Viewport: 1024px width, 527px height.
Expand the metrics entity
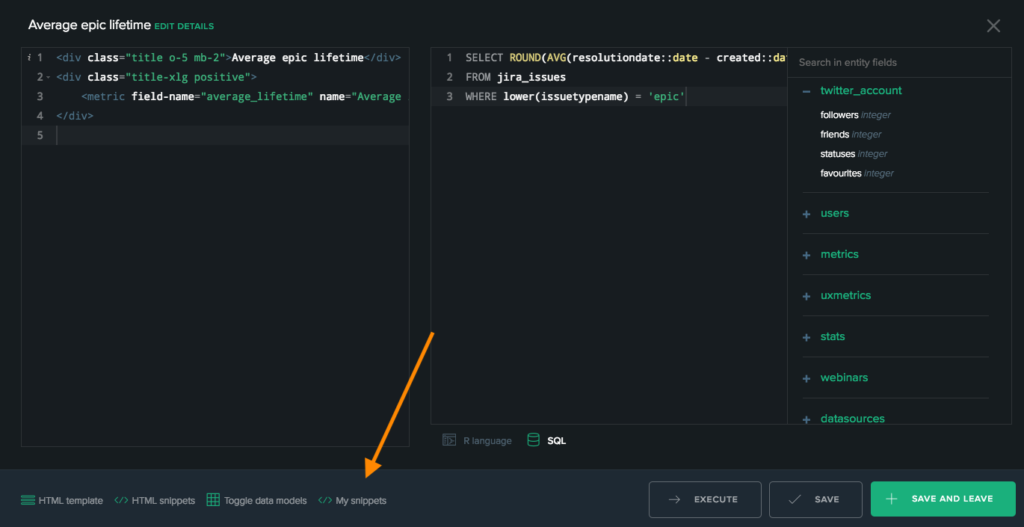coord(807,255)
